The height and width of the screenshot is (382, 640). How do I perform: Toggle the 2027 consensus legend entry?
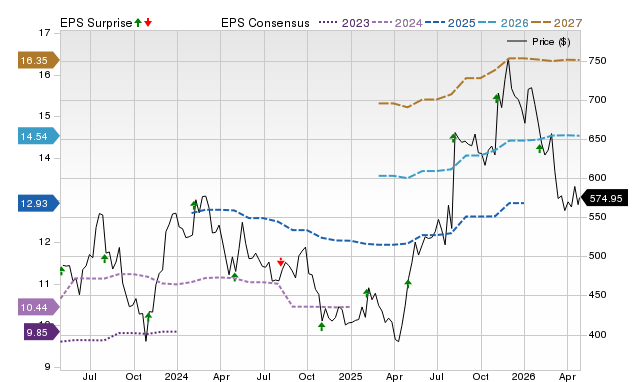coord(556,23)
